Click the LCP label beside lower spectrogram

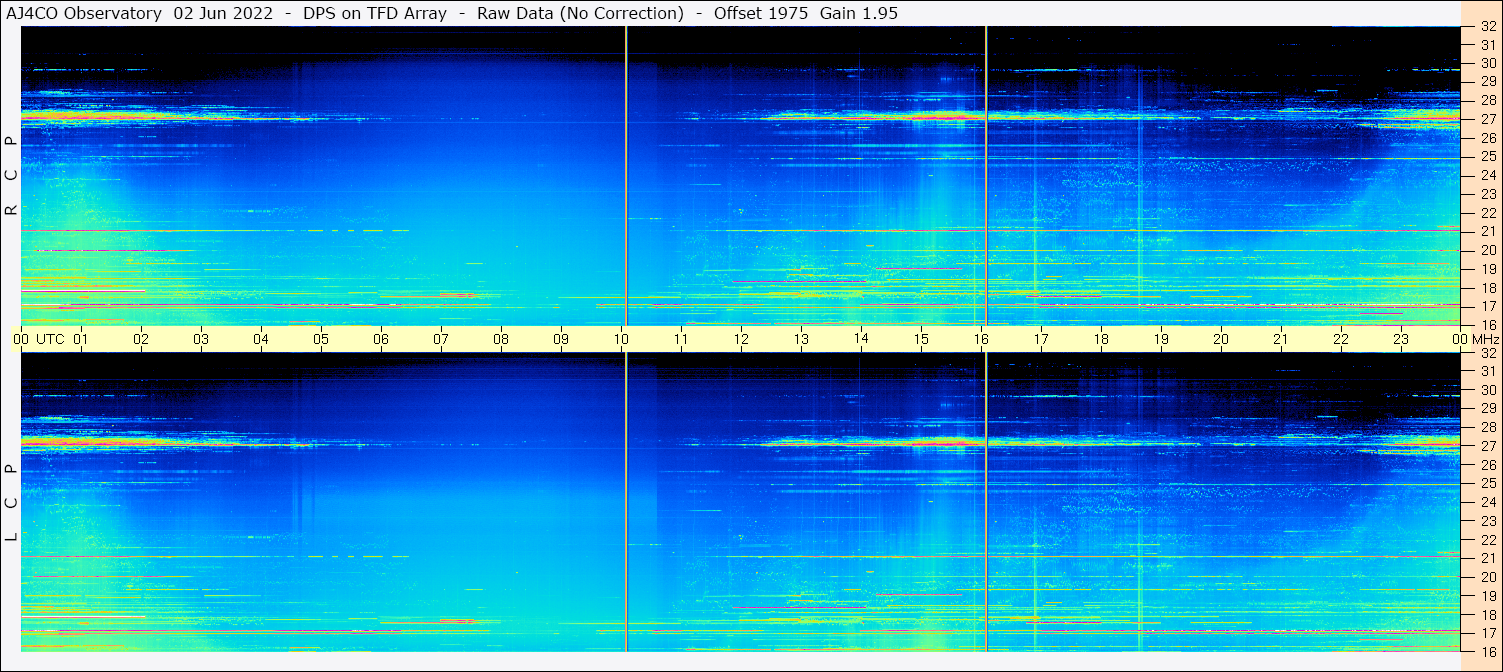click(11, 502)
